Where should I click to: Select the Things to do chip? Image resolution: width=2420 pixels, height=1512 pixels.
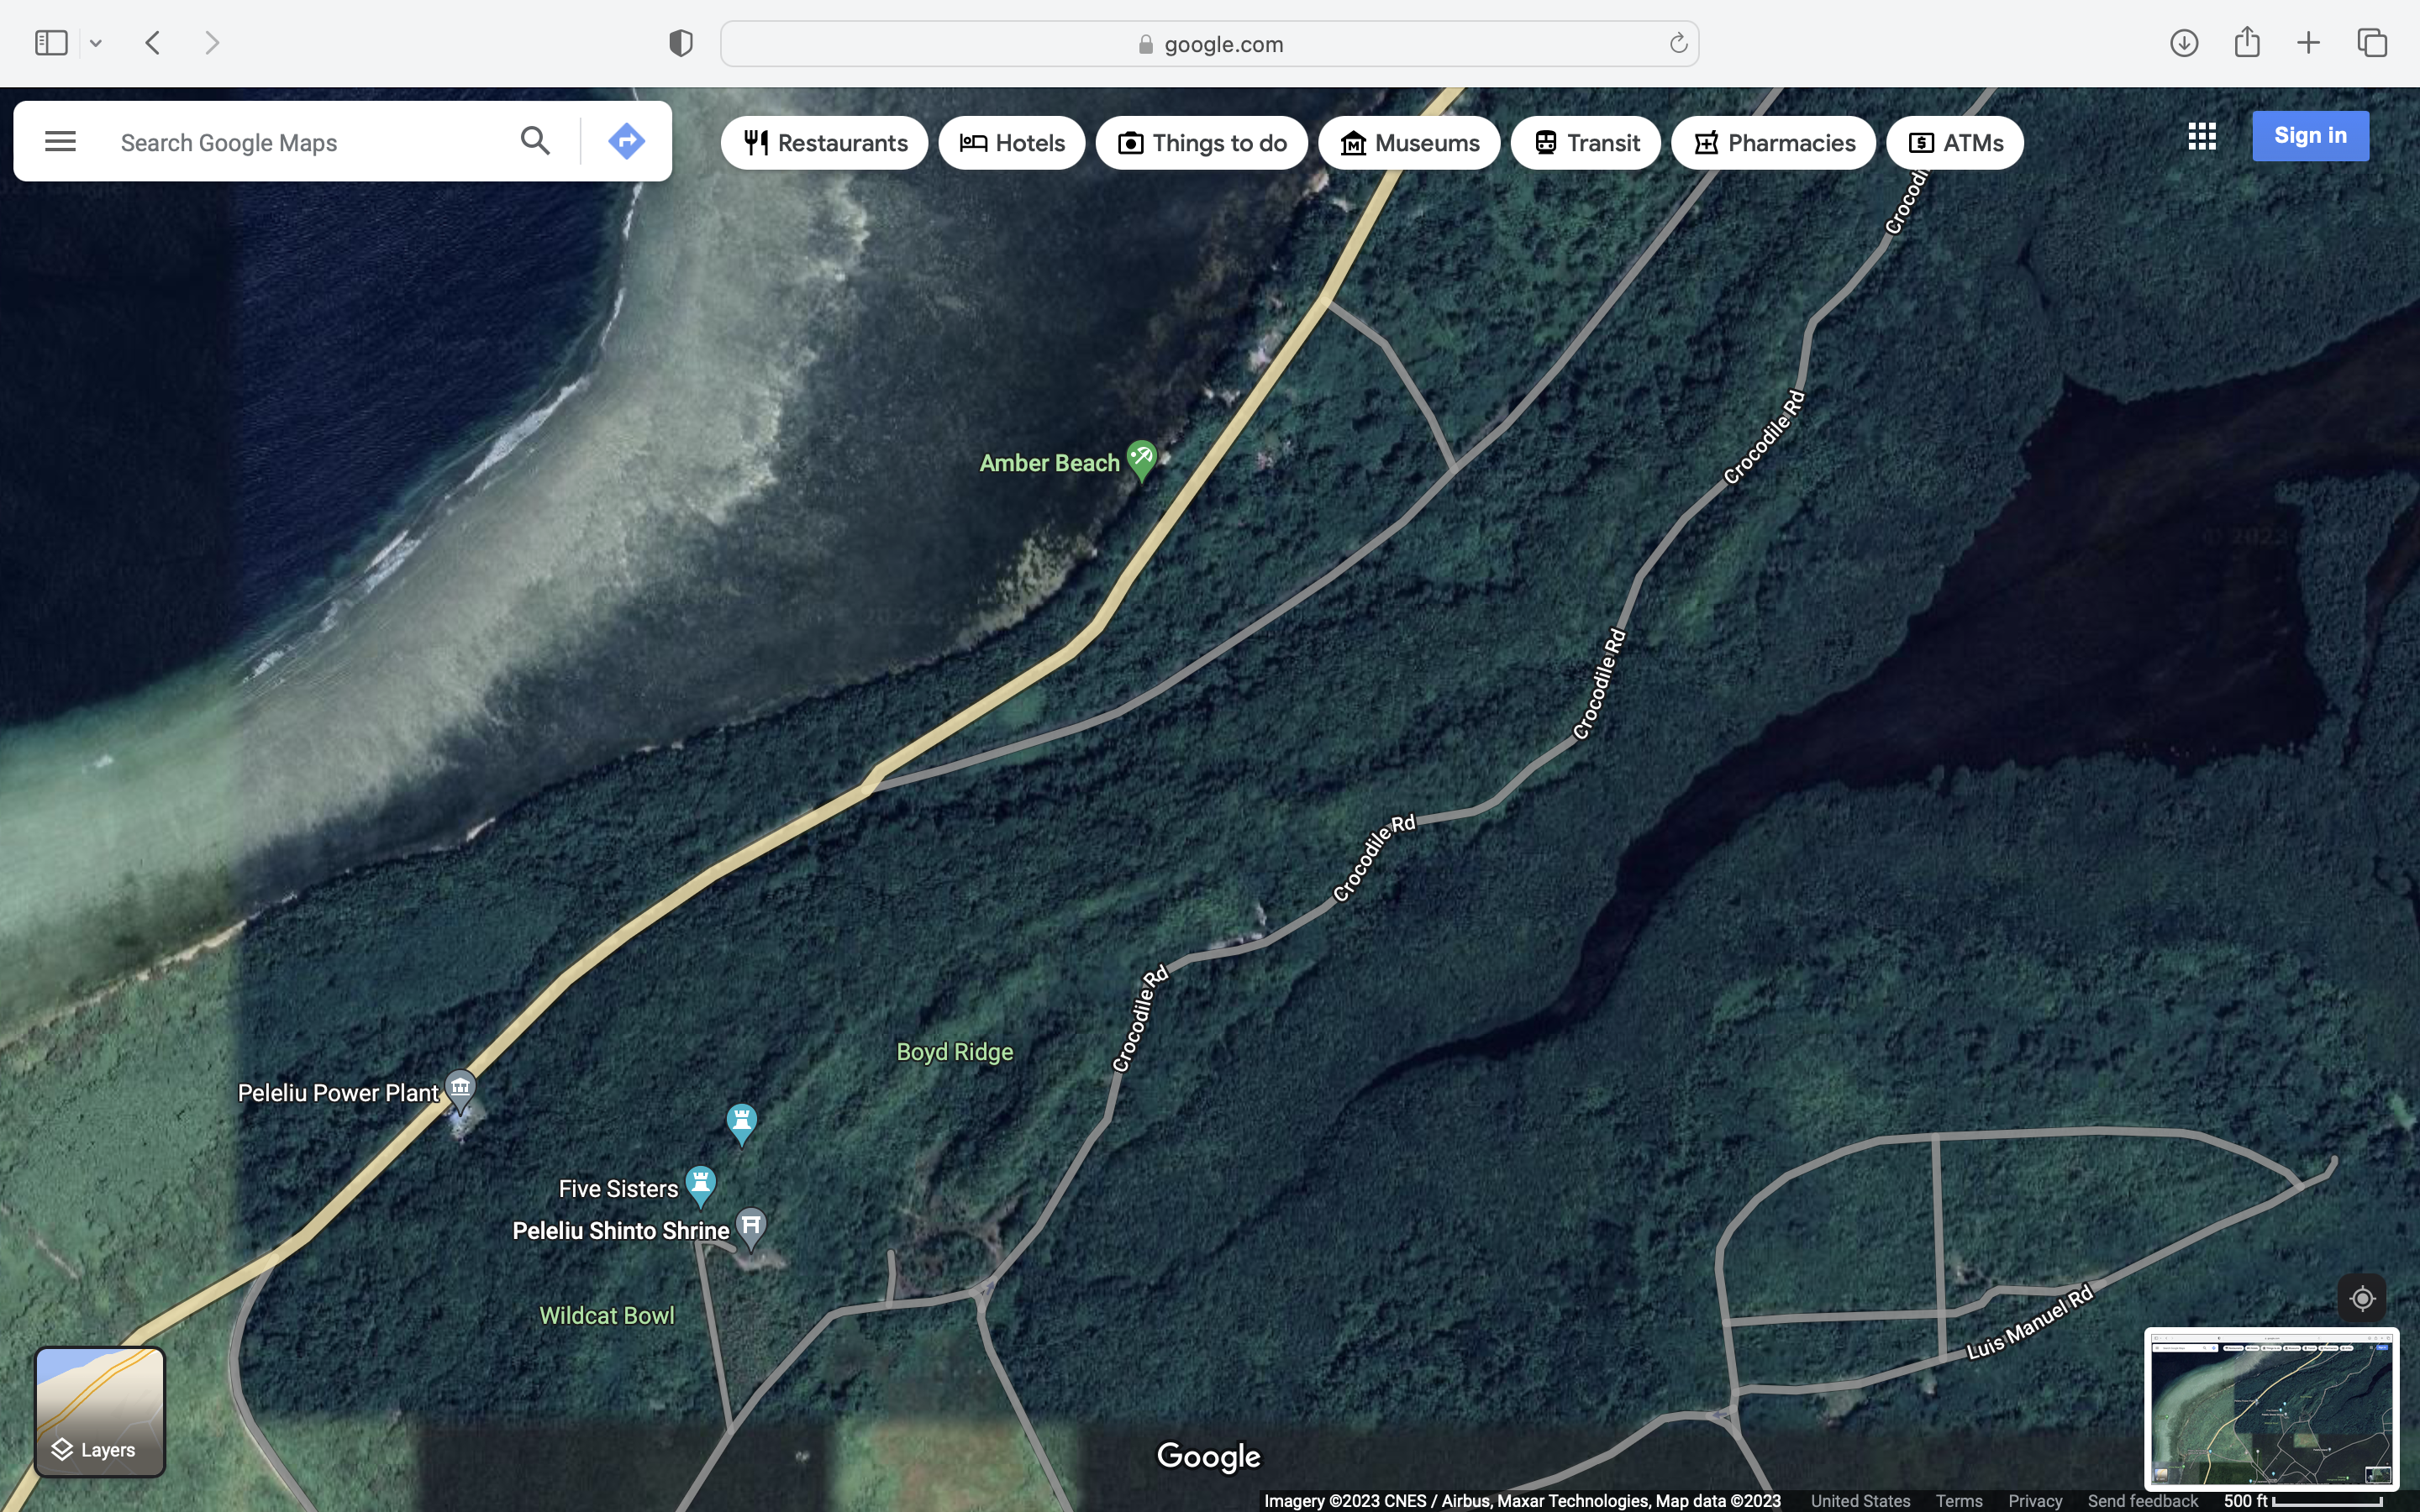click(1201, 143)
